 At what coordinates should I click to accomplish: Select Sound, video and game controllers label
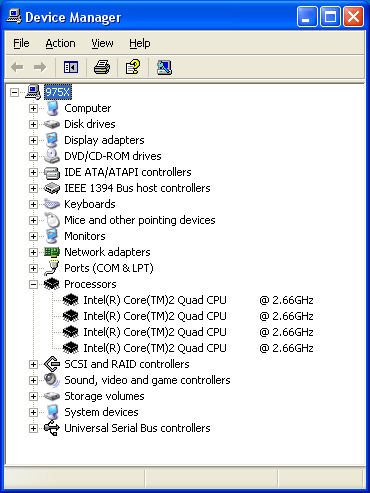click(x=147, y=380)
